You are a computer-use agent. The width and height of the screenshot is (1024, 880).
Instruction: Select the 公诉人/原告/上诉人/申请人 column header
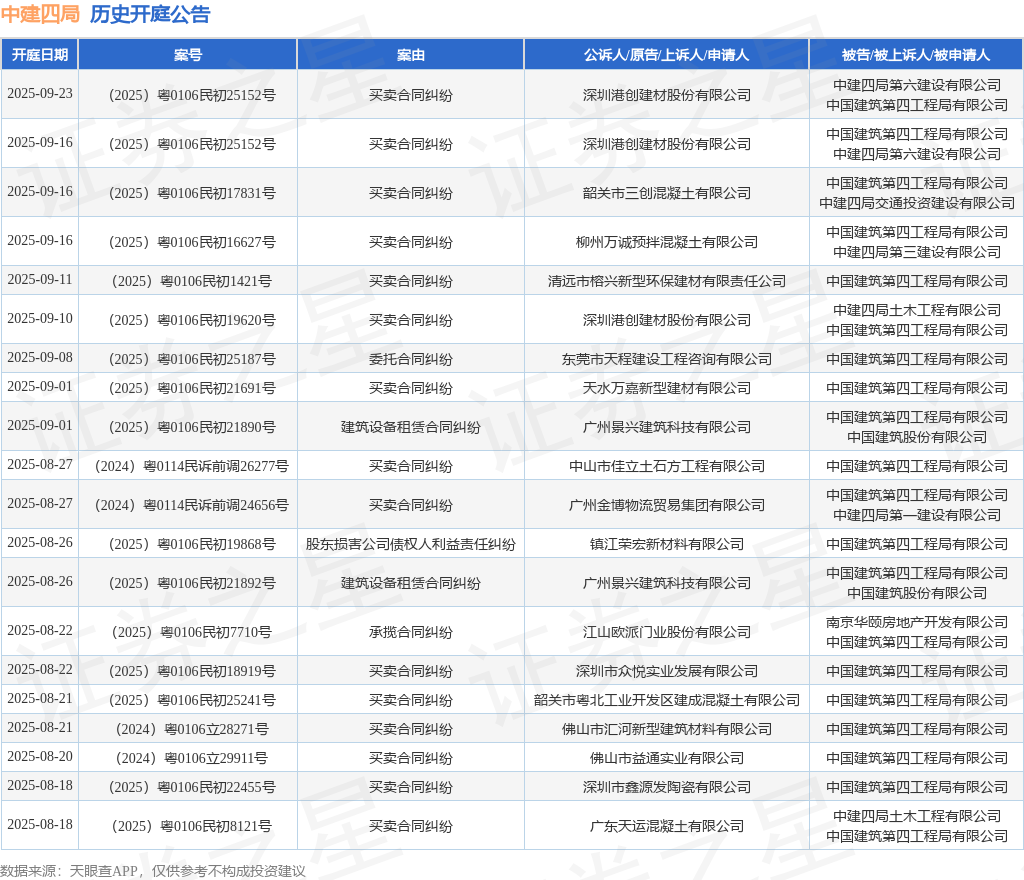[667, 55]
